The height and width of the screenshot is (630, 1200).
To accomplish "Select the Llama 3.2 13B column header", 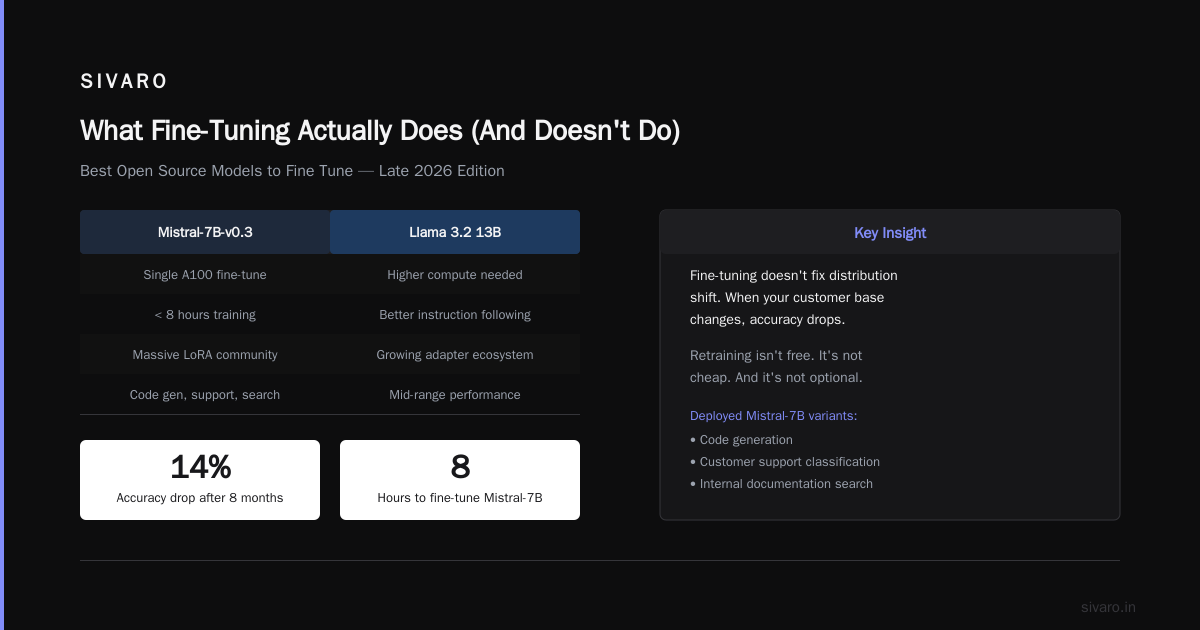I will [455, 232].
